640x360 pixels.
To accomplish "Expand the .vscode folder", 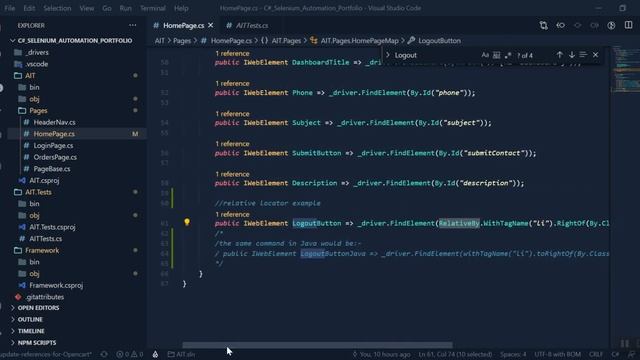I will 36,64.
